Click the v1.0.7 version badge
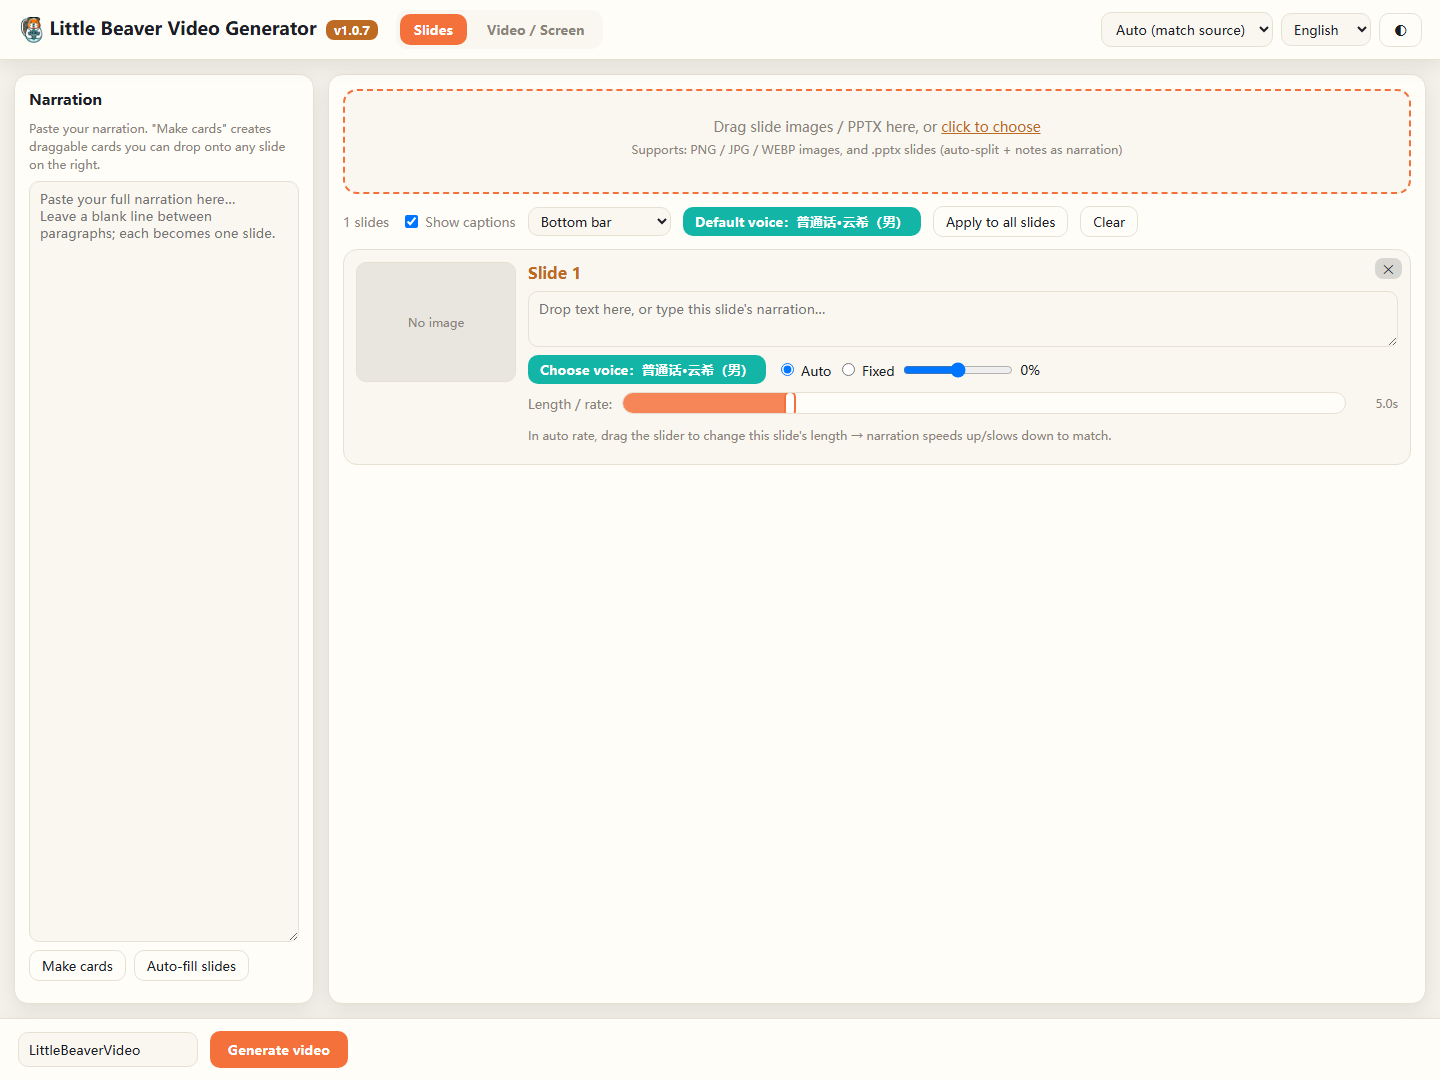The width and height of the screenshot is (1440, 1080). tap(352, 30)
